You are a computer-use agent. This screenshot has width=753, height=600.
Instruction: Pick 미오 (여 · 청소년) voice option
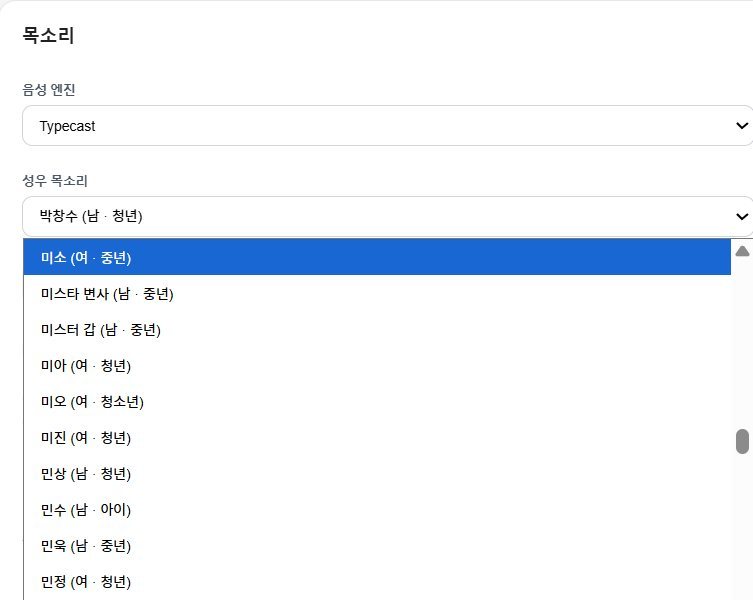[x=377, y=402]
